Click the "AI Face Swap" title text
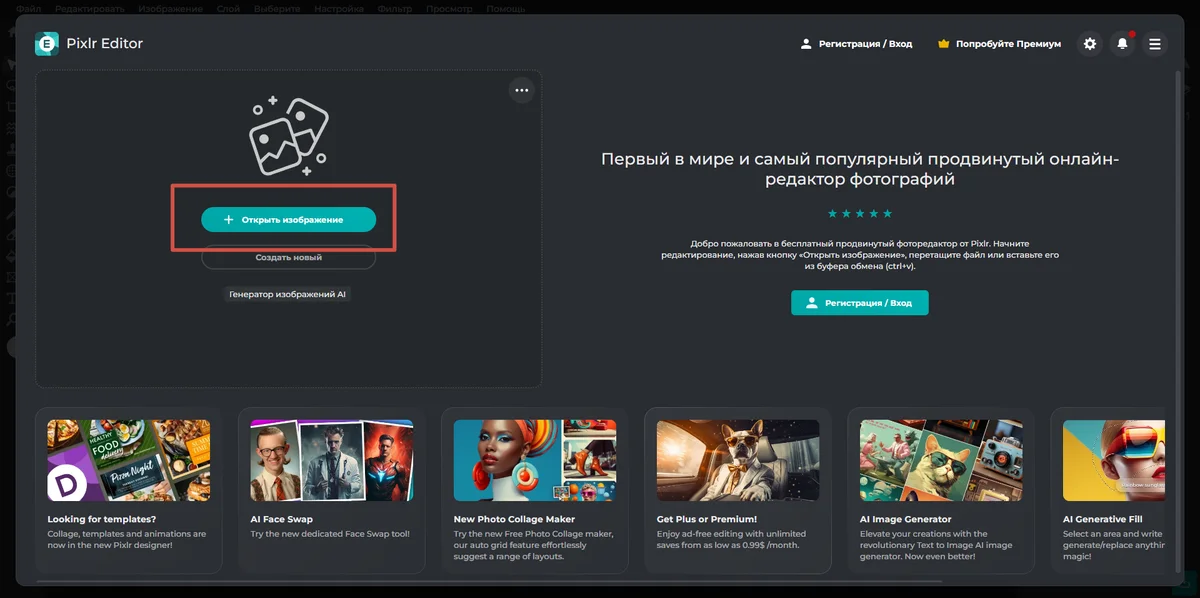Image resolution: width=1200 pixels, height=598 pixels. coord(282,519)
